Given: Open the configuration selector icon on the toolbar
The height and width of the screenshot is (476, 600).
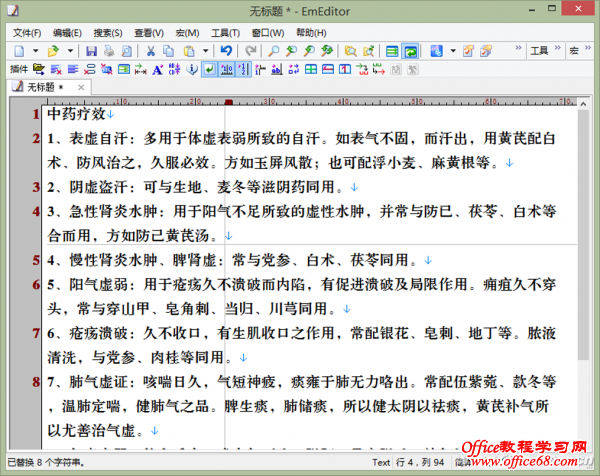Looking at the screenshot, I should pos(436,51).
